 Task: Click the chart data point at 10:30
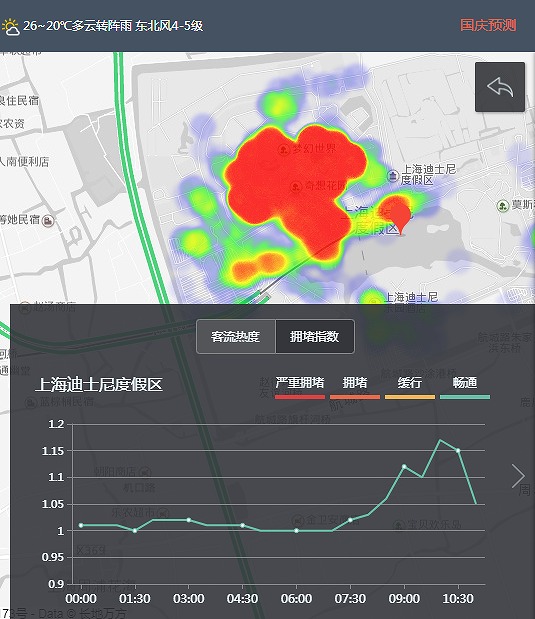coord(458,450)
